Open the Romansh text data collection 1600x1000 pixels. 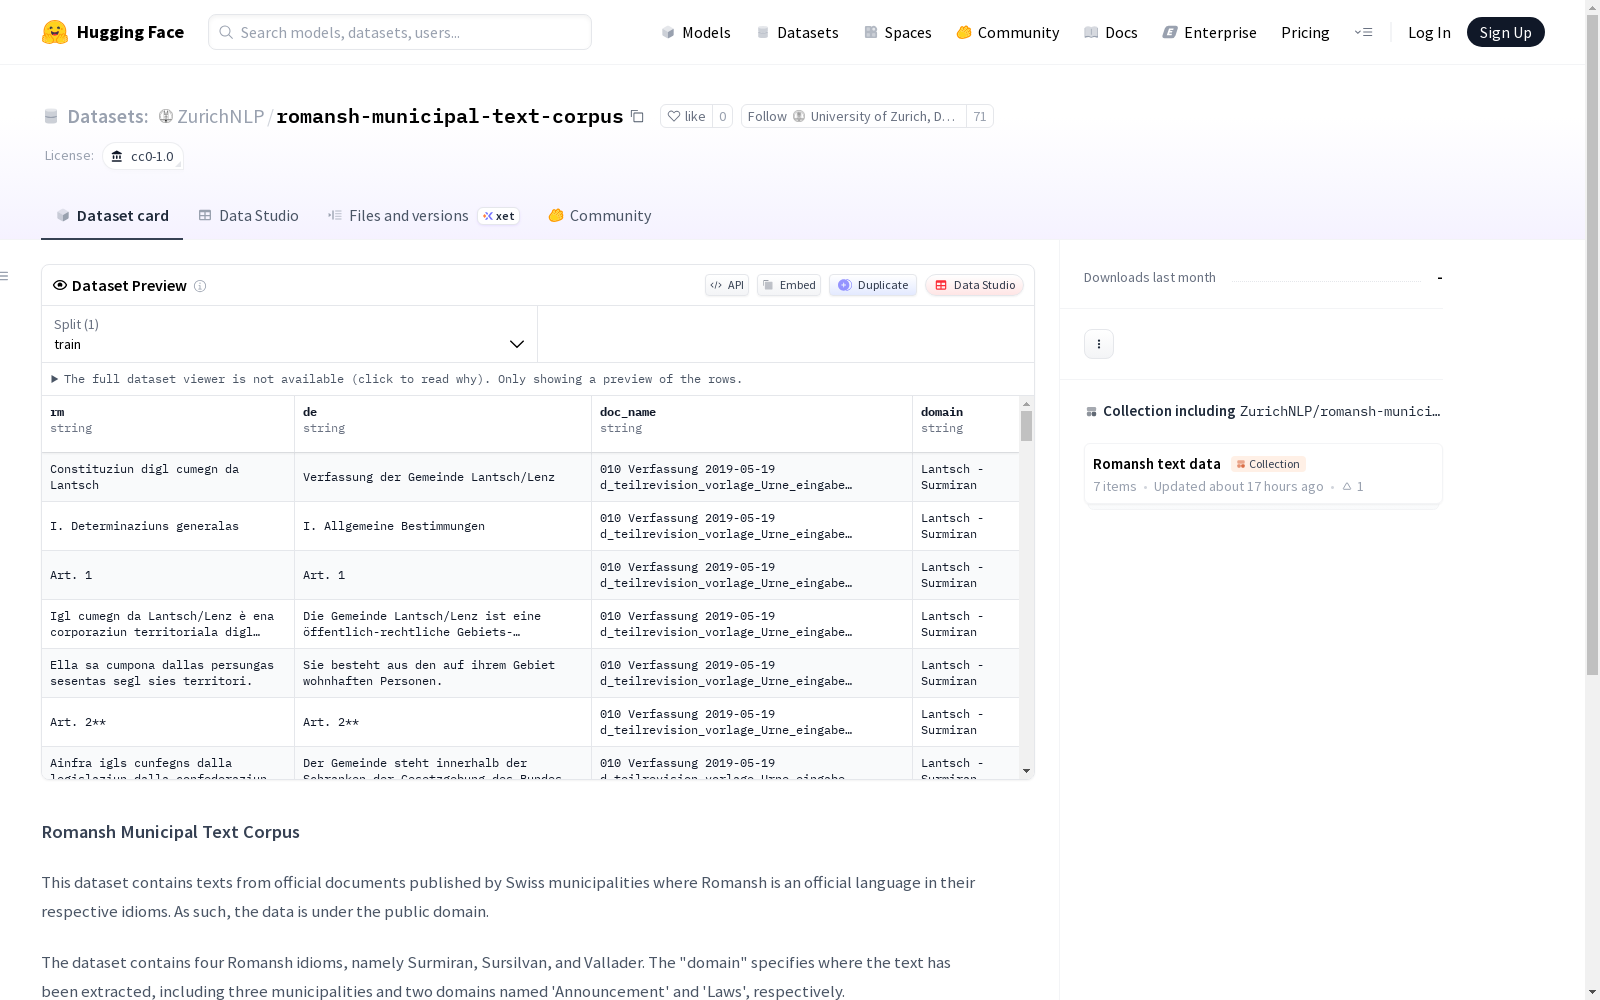pyautogui.click(x=1263, y=474)
